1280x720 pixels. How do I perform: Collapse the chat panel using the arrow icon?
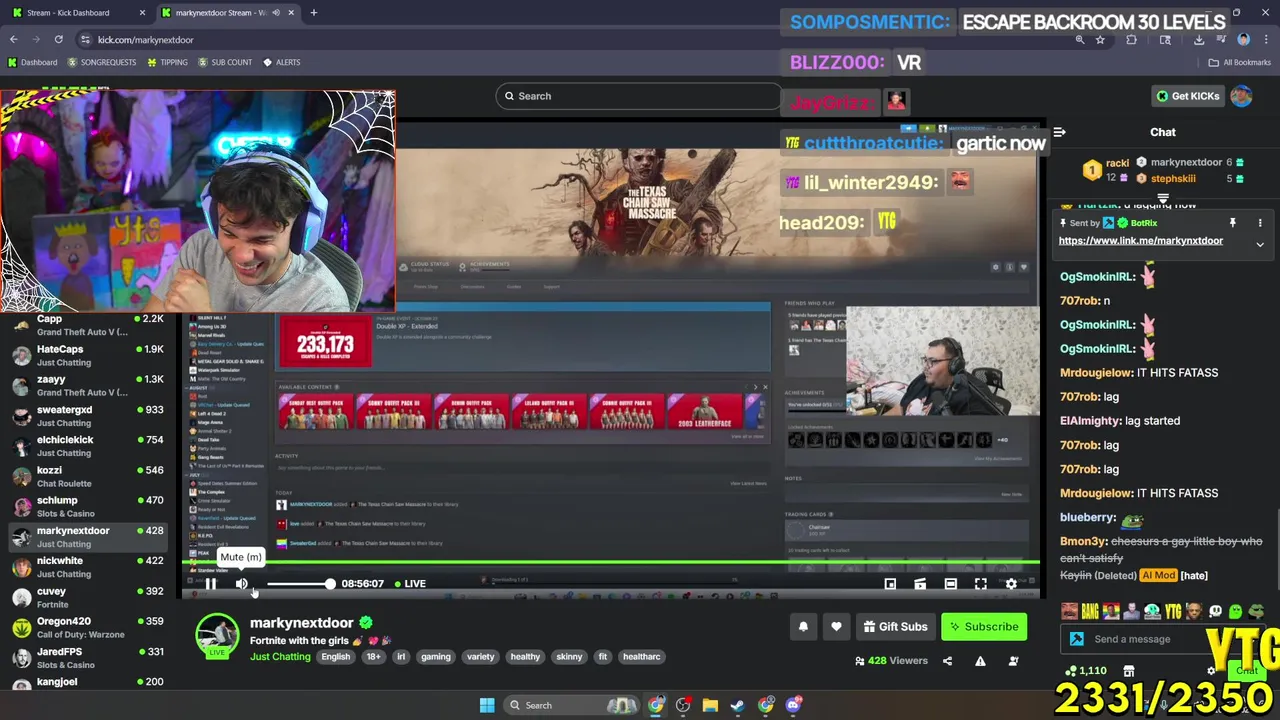click(x=1059, y=132)
